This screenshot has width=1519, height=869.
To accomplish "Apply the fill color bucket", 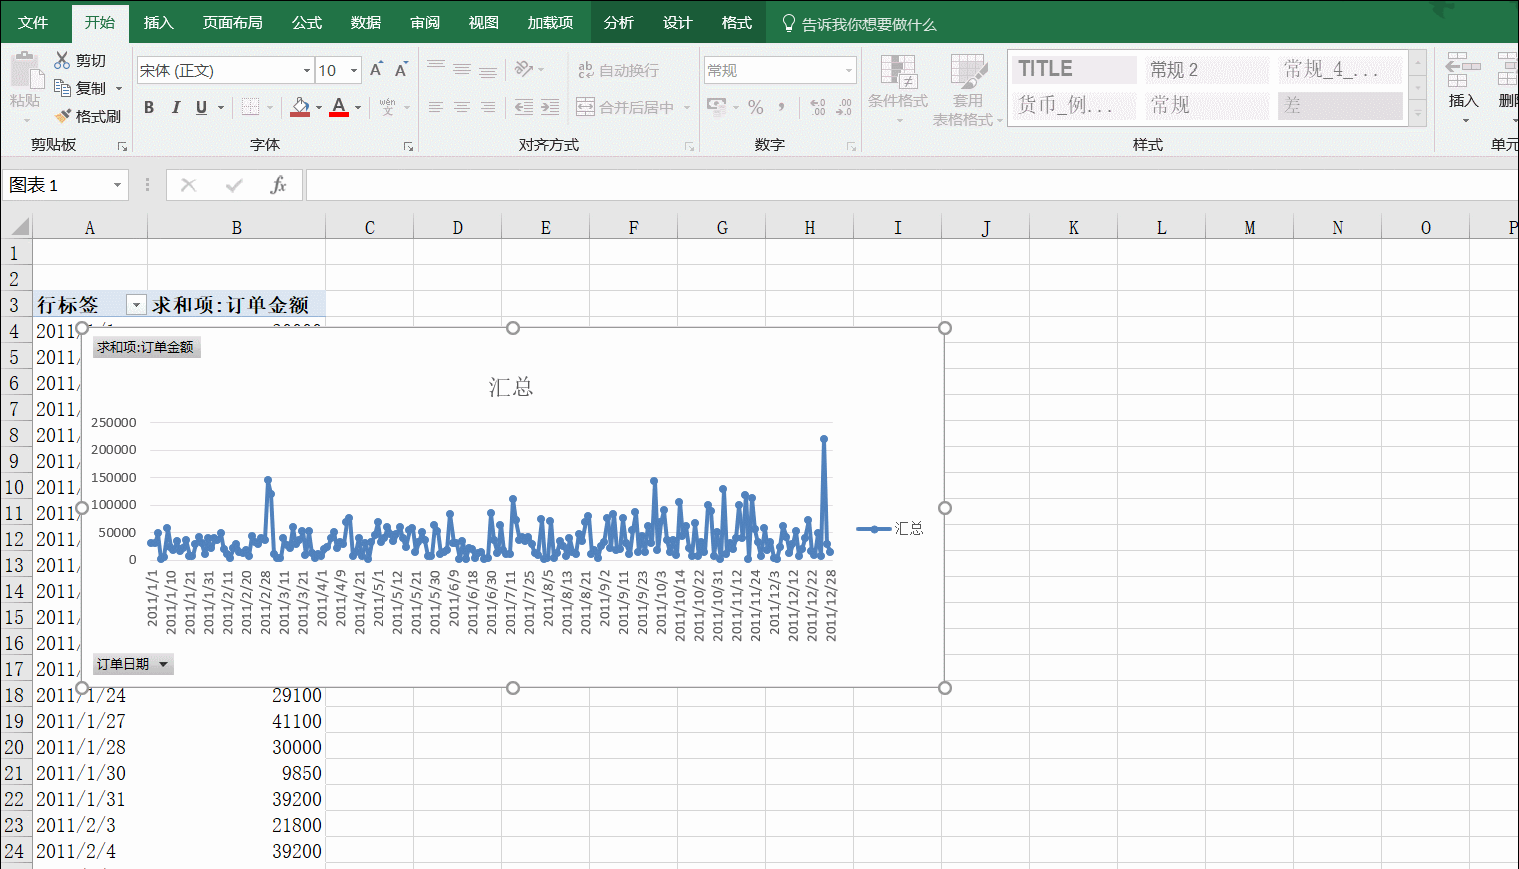I will [300, 107].
